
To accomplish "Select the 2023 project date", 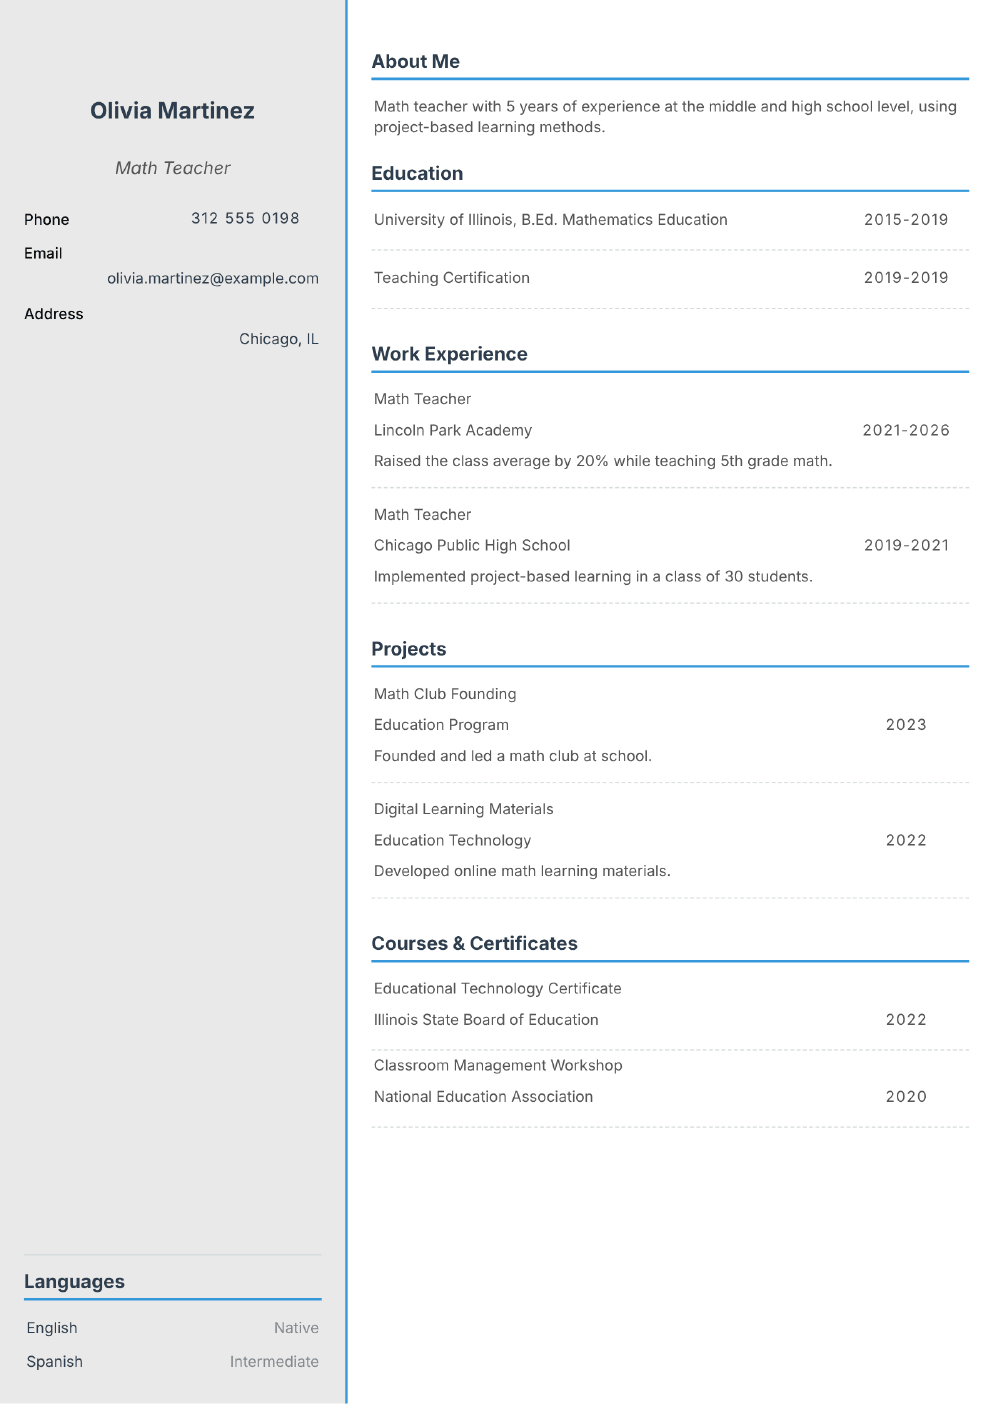I will (906, 725).
